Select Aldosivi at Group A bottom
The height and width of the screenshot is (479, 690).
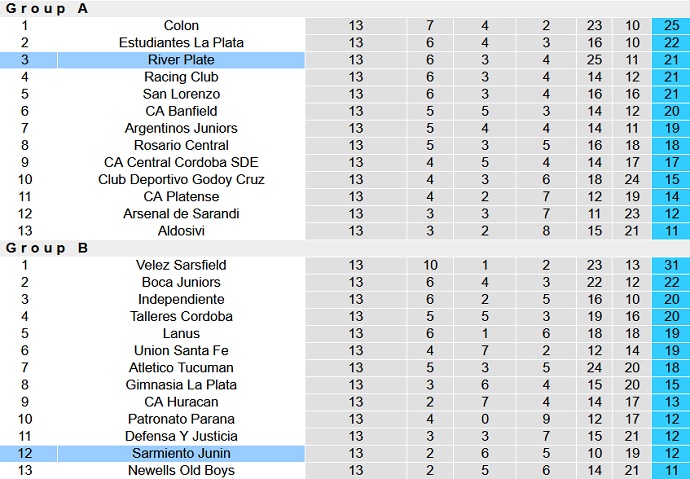[181, 231]
